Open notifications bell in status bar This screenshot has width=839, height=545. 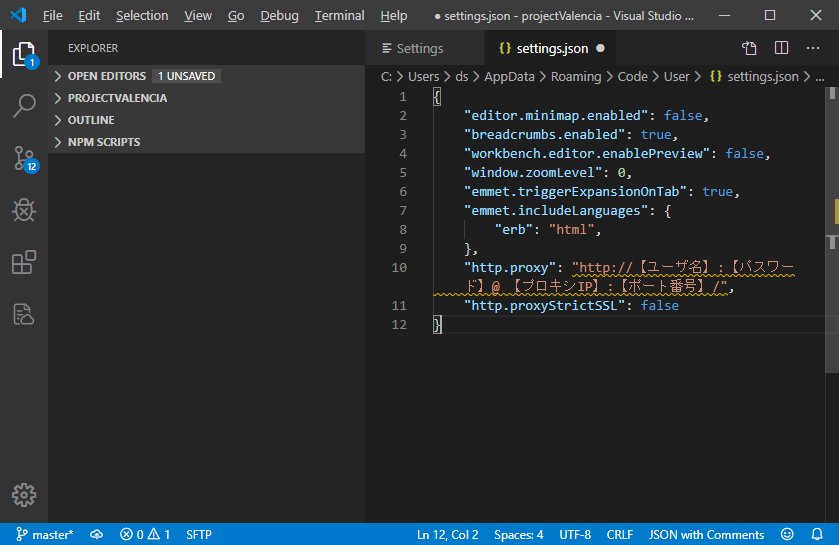point(817,535)
